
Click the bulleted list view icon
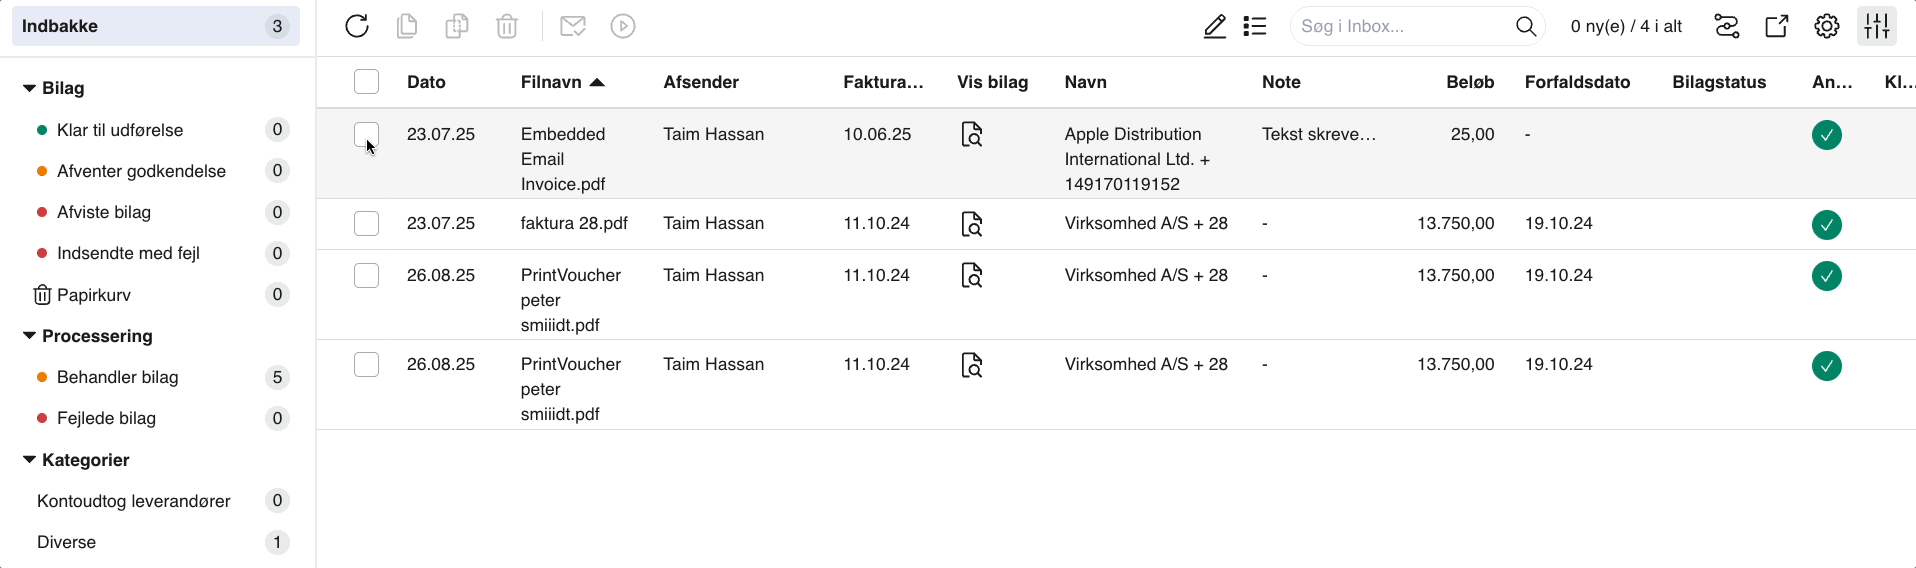click(1255, 26)
